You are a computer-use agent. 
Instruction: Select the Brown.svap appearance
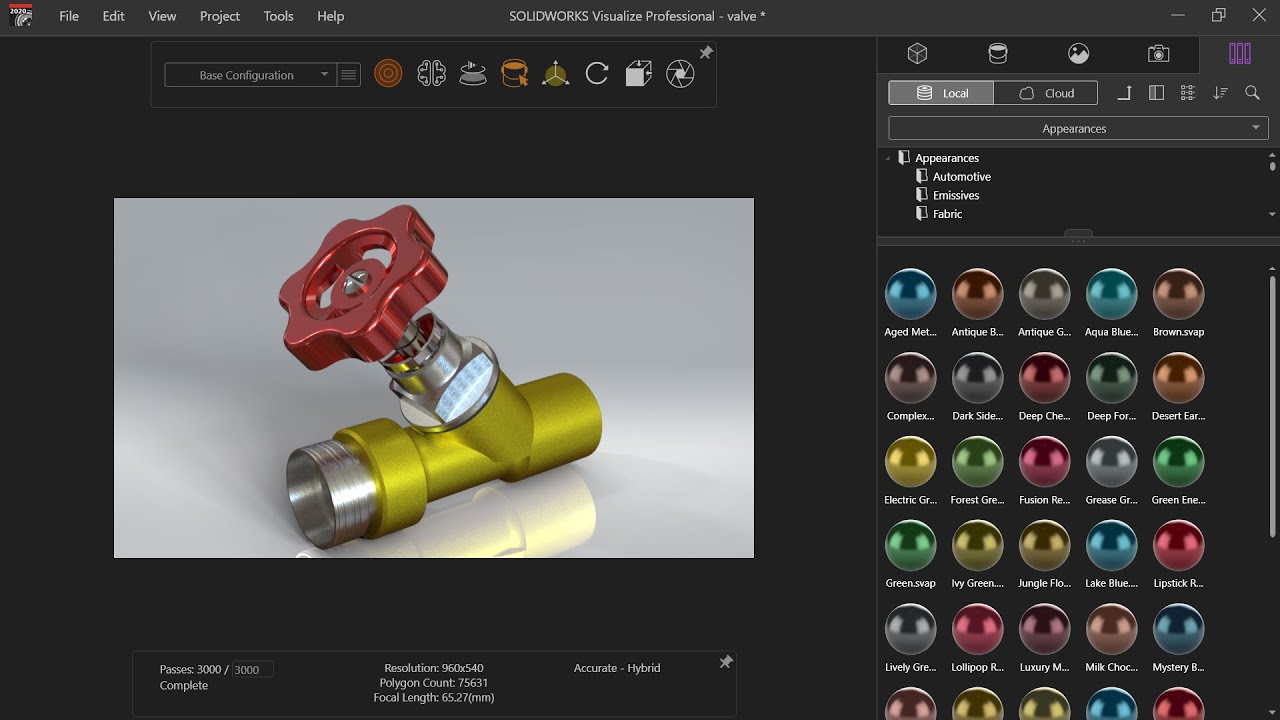(x=1178, y=303)
